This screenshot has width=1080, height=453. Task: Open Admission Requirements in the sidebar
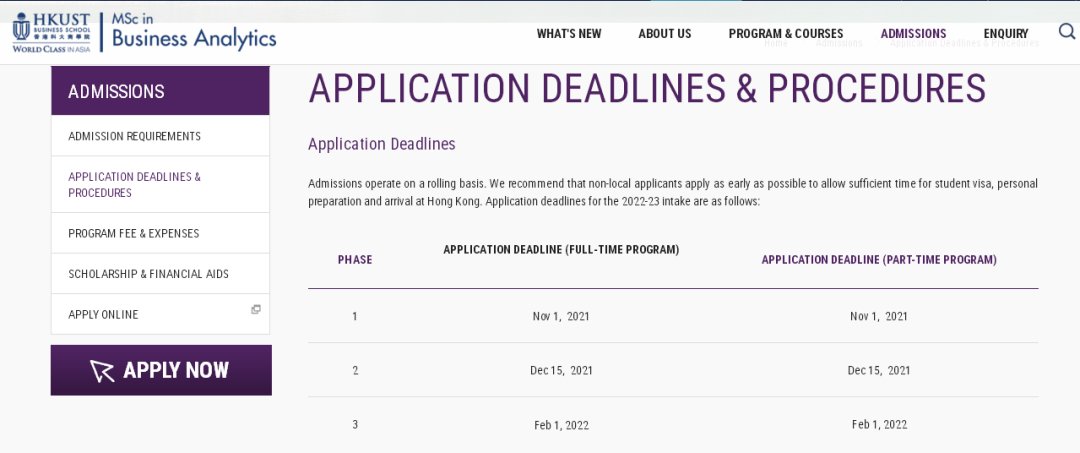135,136
